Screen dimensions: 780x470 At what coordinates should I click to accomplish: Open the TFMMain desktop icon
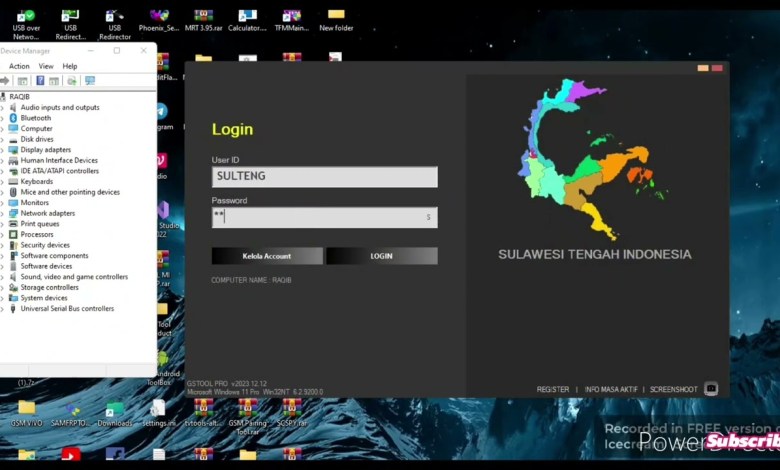291,19
